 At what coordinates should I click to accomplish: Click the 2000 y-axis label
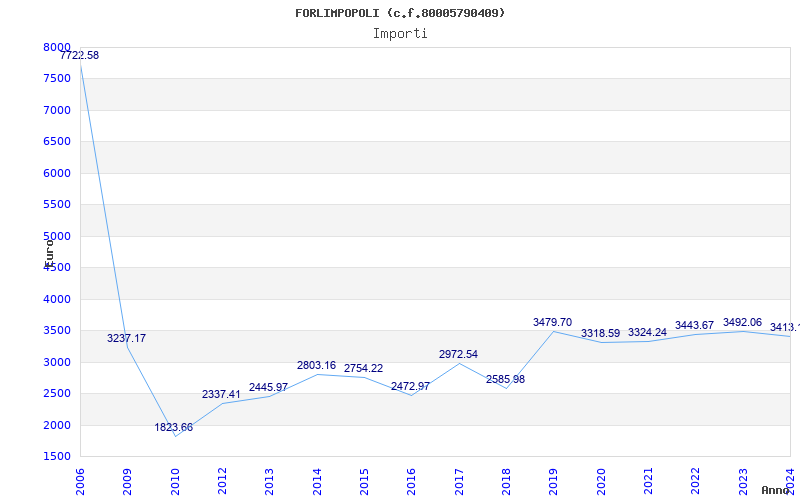tap(57, 425)
